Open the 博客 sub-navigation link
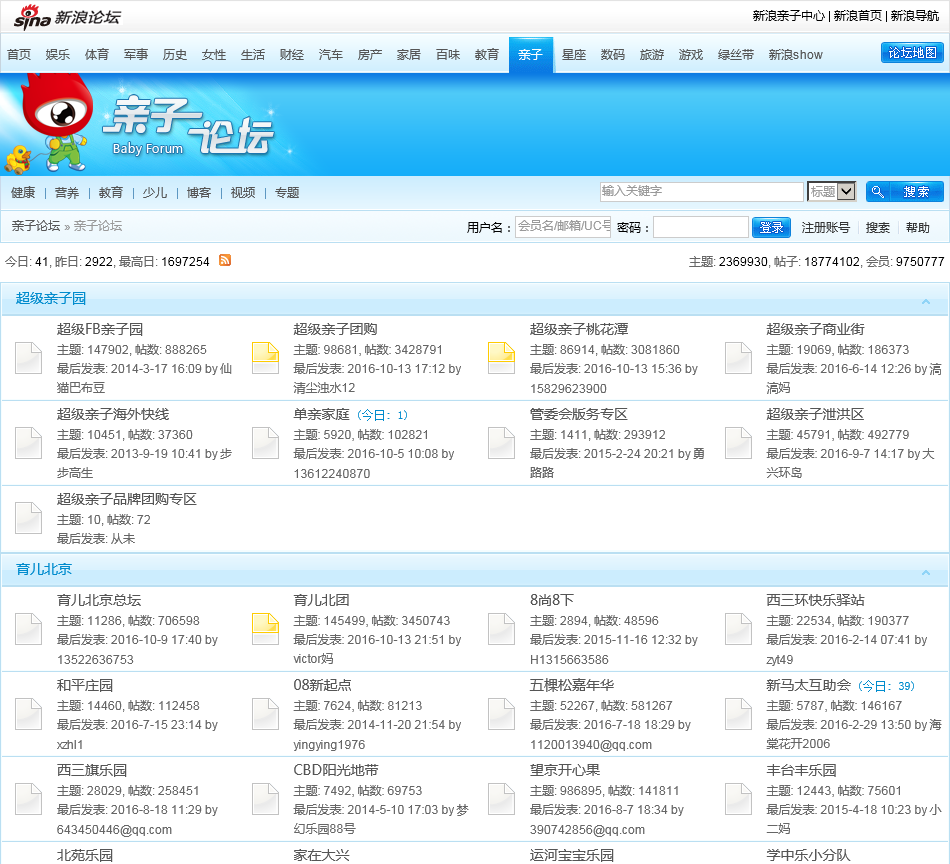950x864 pixels. tap(199, 193)
